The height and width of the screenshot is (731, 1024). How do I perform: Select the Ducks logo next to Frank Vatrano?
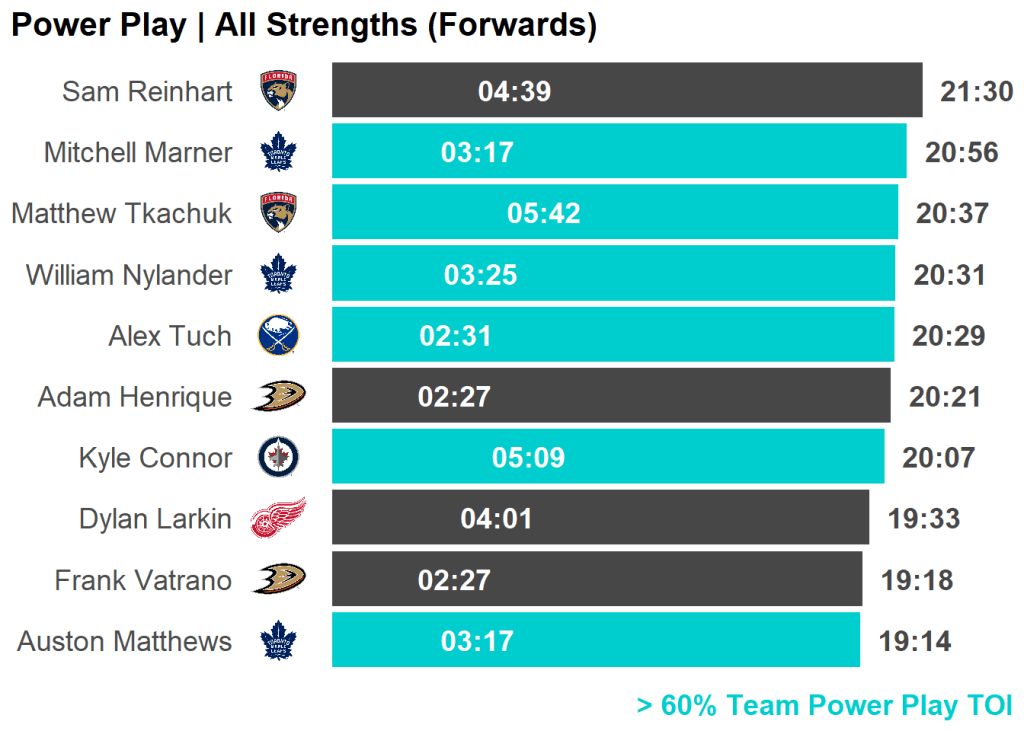coord(279,579)
